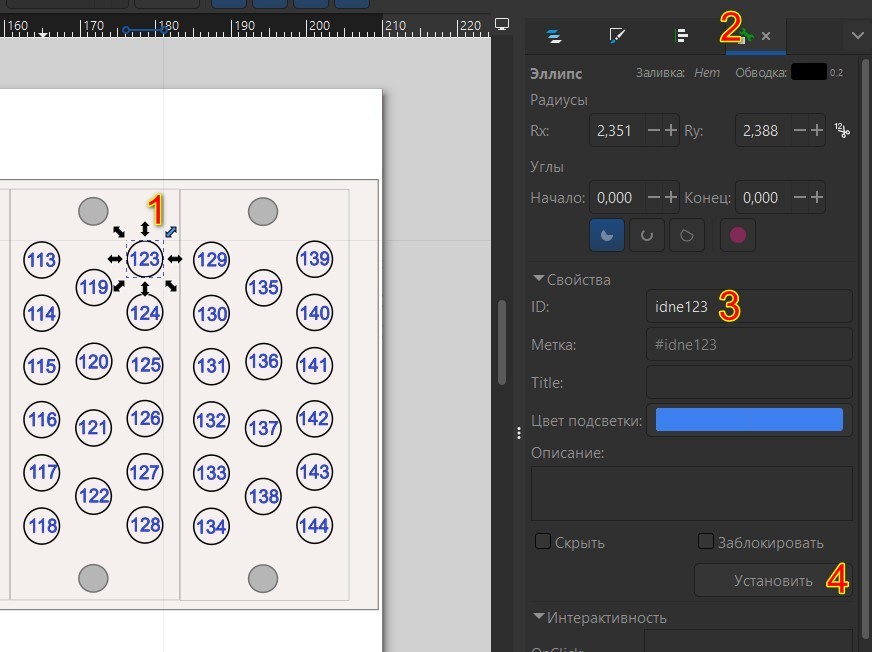Click the icon right of Ry stepper

[x=842, y=131]
